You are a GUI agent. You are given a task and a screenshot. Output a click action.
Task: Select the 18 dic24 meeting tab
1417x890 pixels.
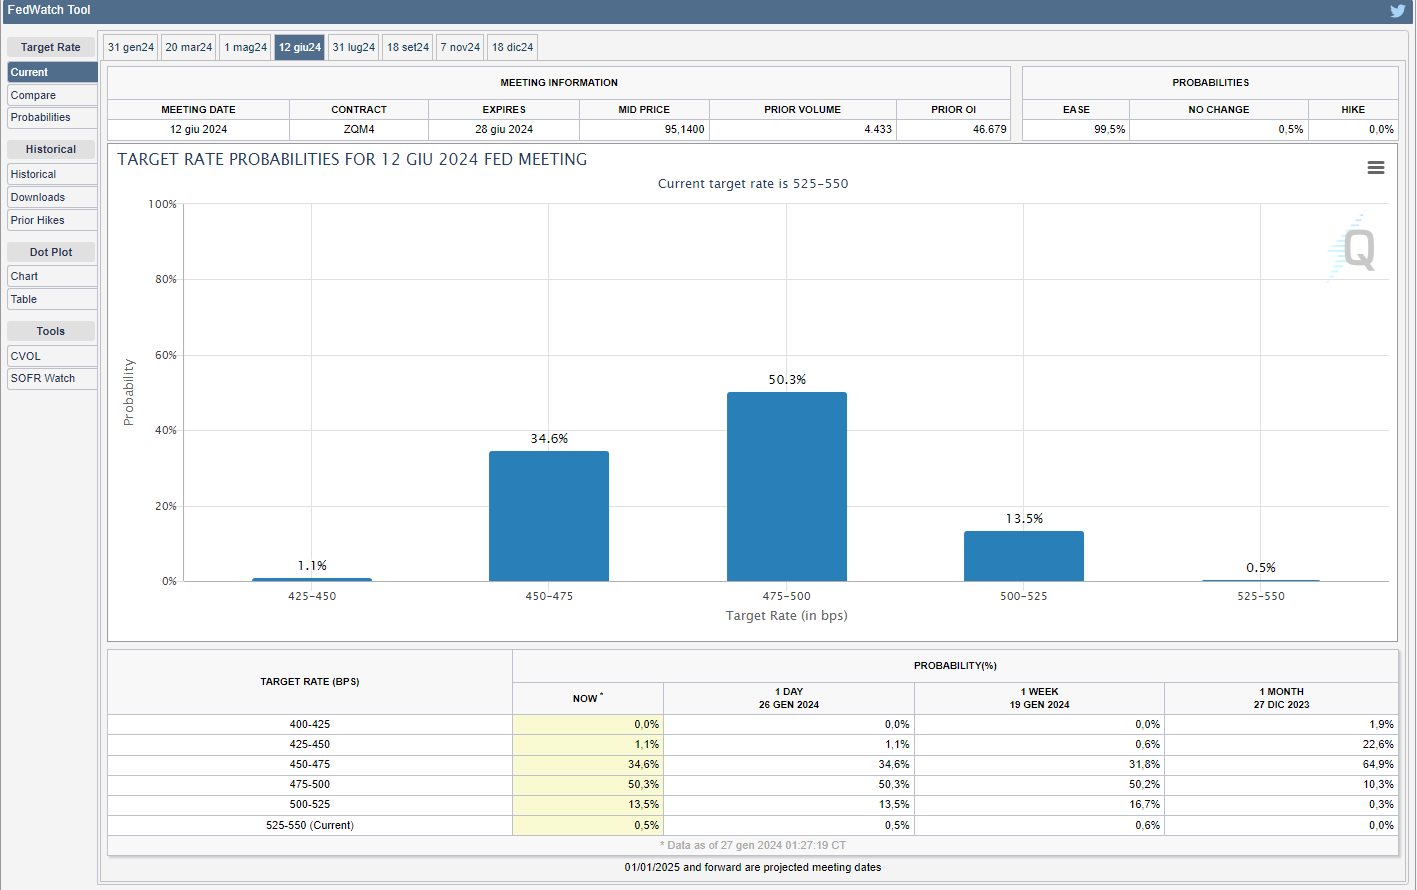tap(513, 47)
